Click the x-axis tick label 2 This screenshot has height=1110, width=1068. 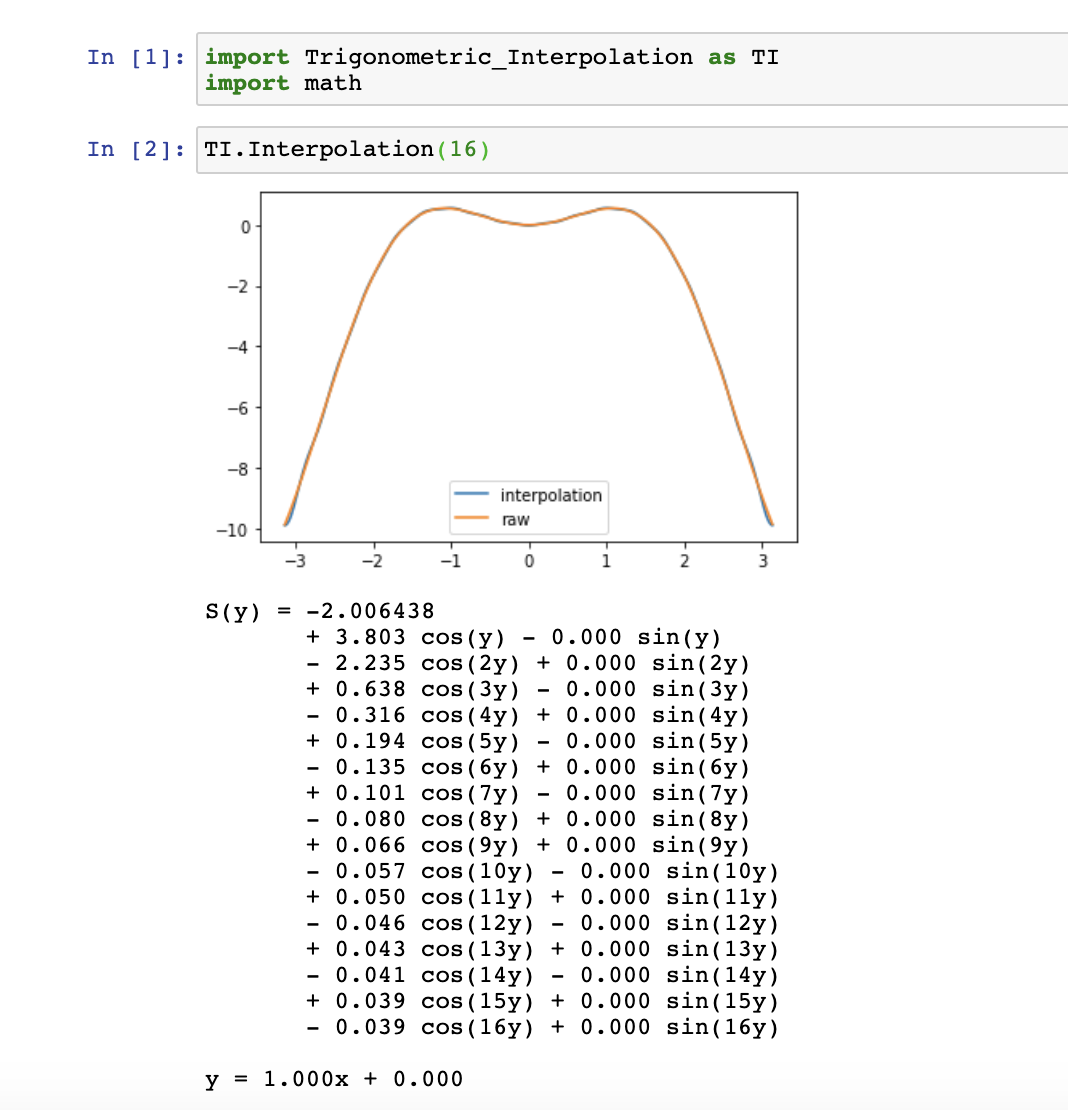click(x=684, y=561)
